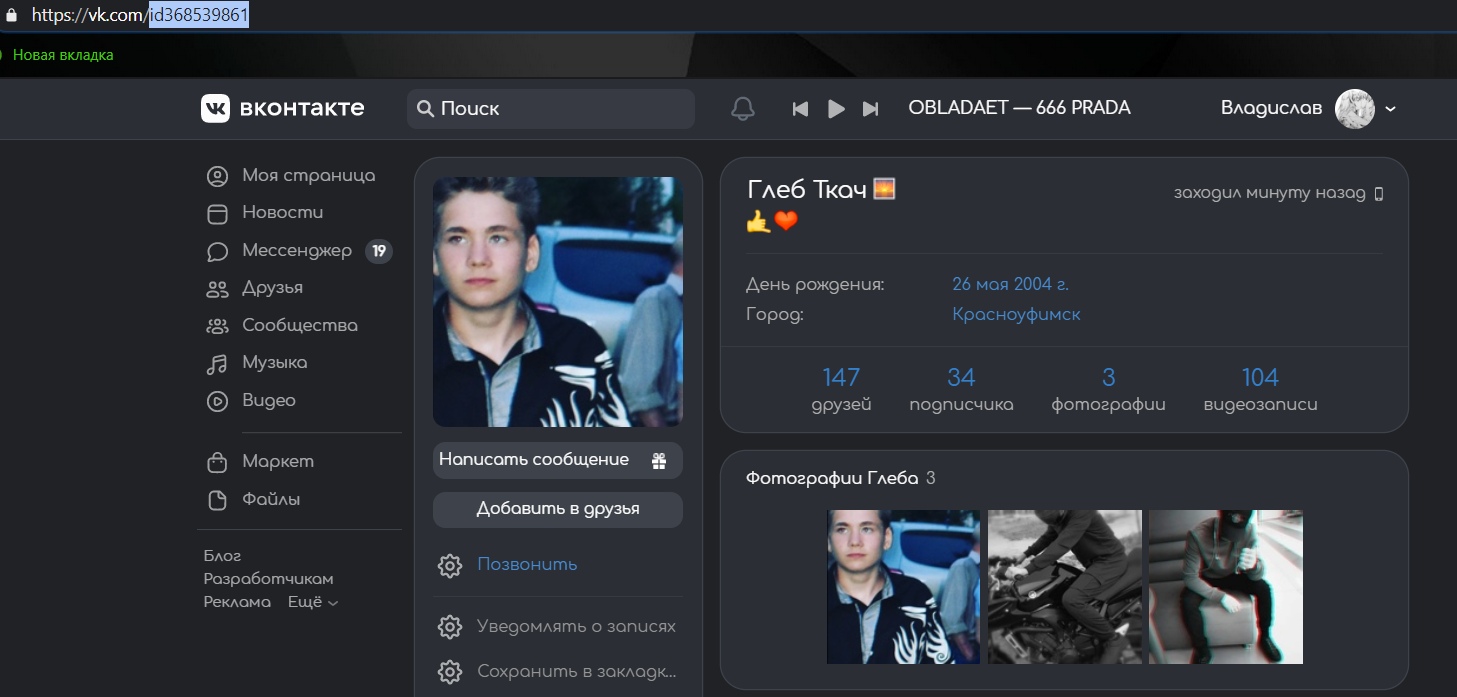Enable Уведомлять о записях

tap(576, 627)
